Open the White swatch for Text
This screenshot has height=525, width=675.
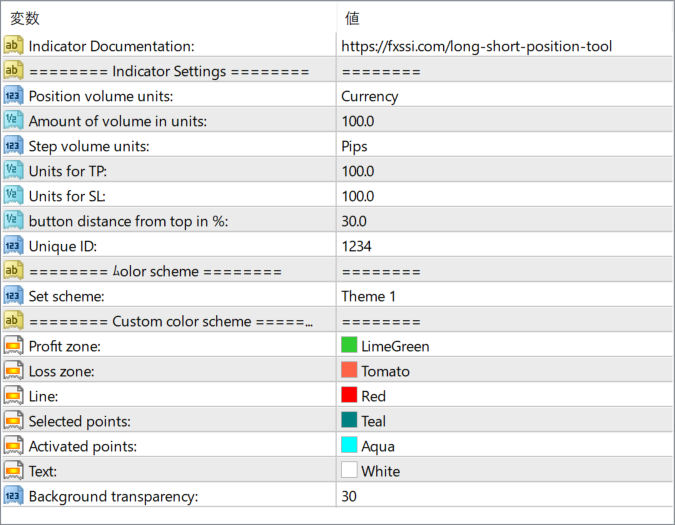point(349,470)
